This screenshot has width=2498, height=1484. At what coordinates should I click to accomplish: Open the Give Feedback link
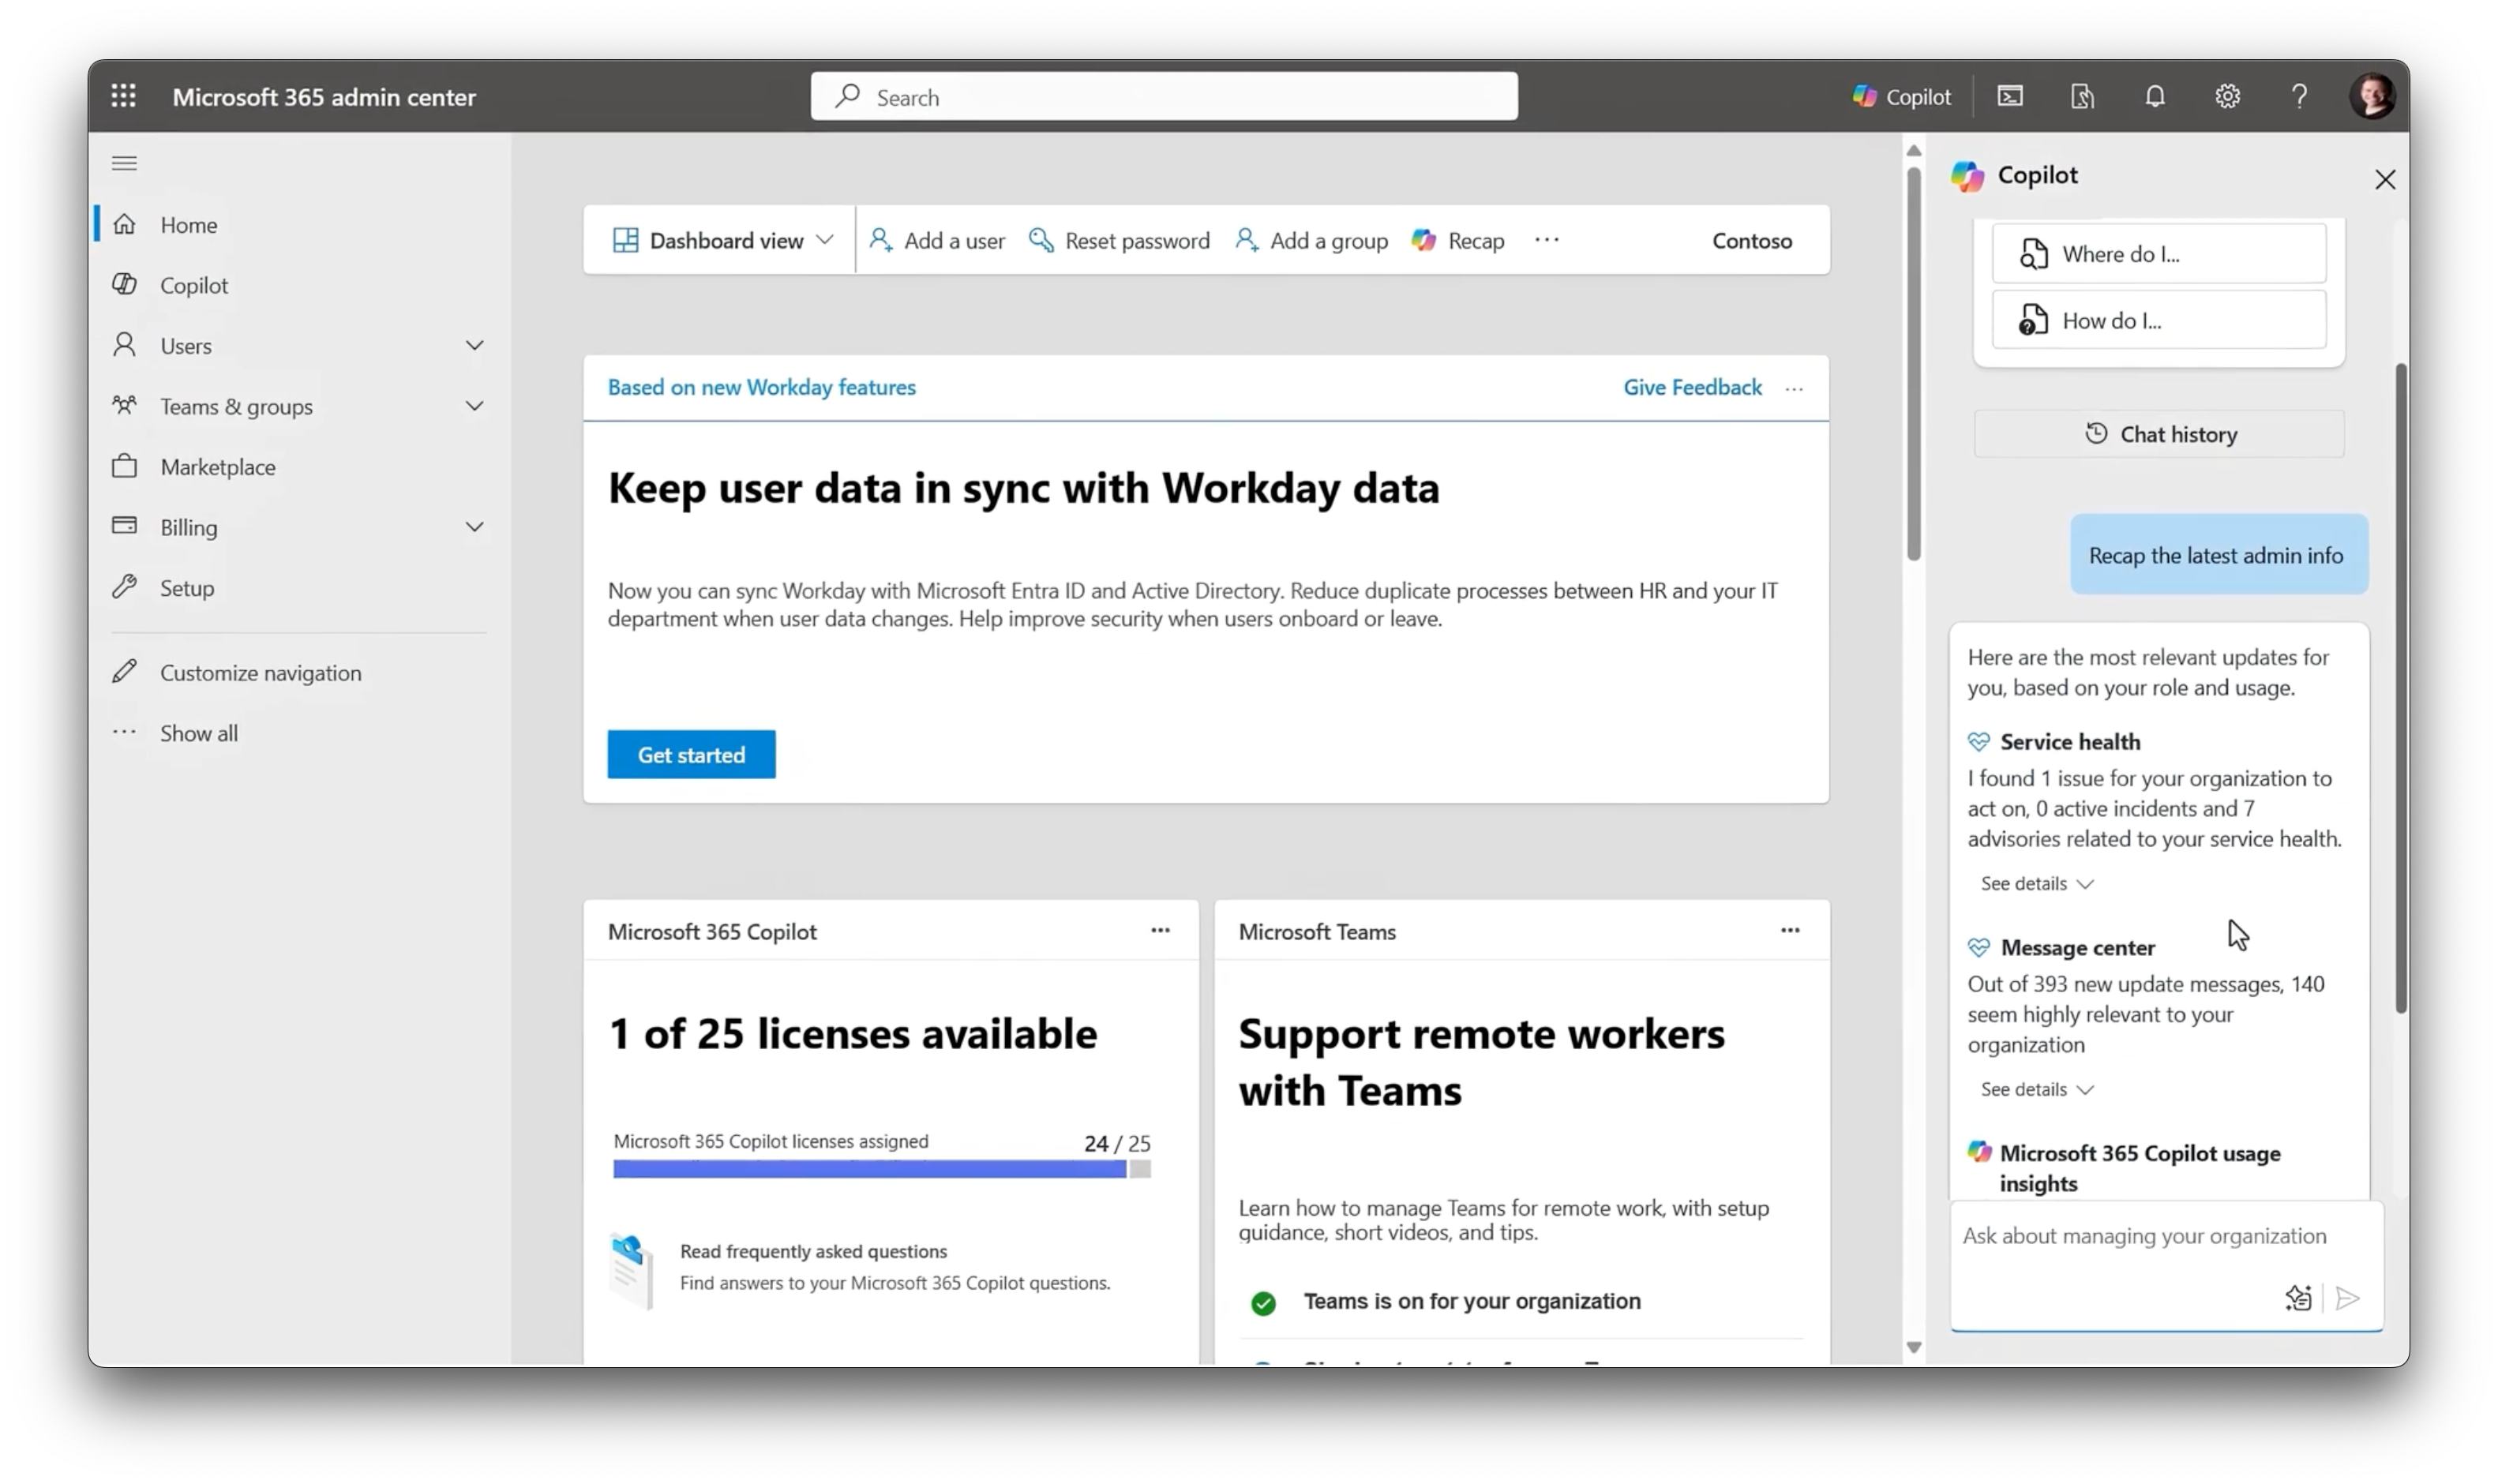tap(1692, 388)
